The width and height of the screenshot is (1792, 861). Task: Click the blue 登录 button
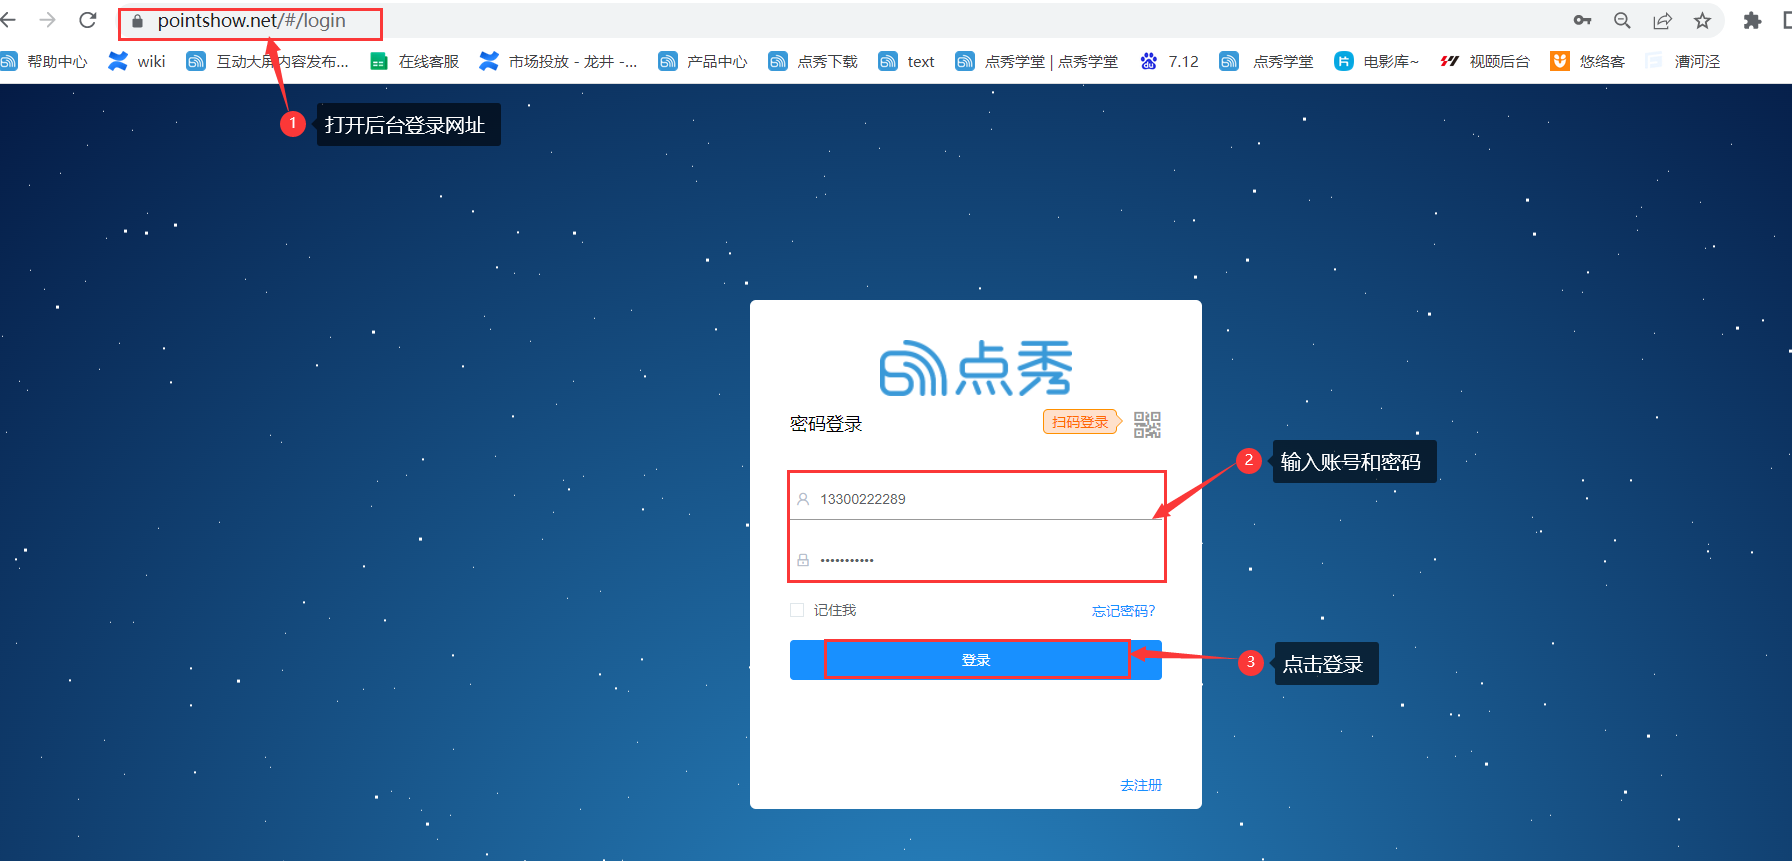click(976, 660)
